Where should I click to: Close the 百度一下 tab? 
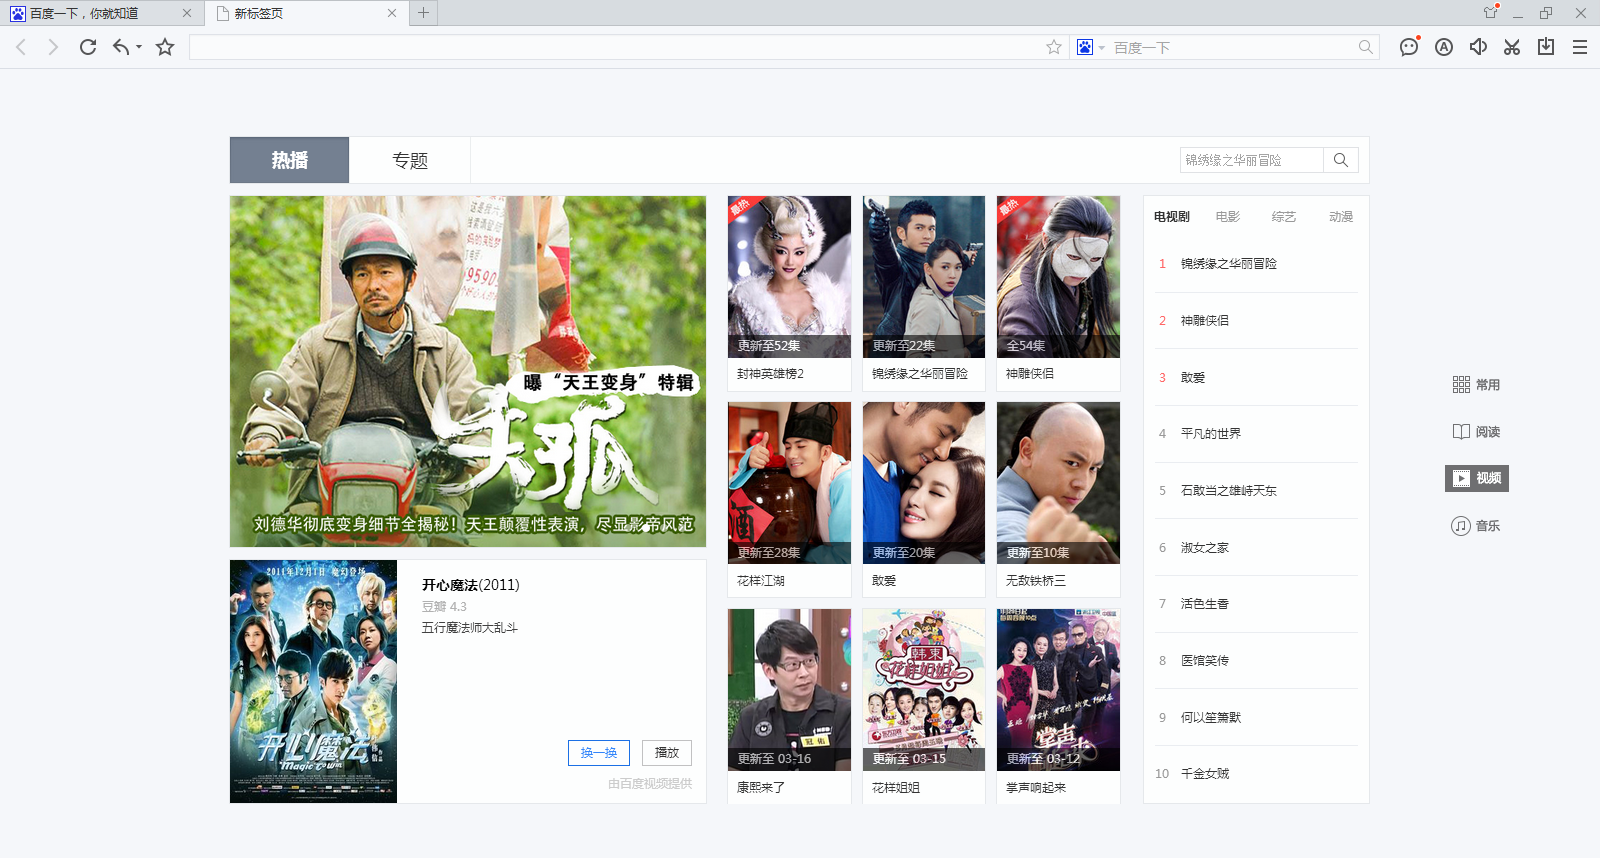pos(187,13)
